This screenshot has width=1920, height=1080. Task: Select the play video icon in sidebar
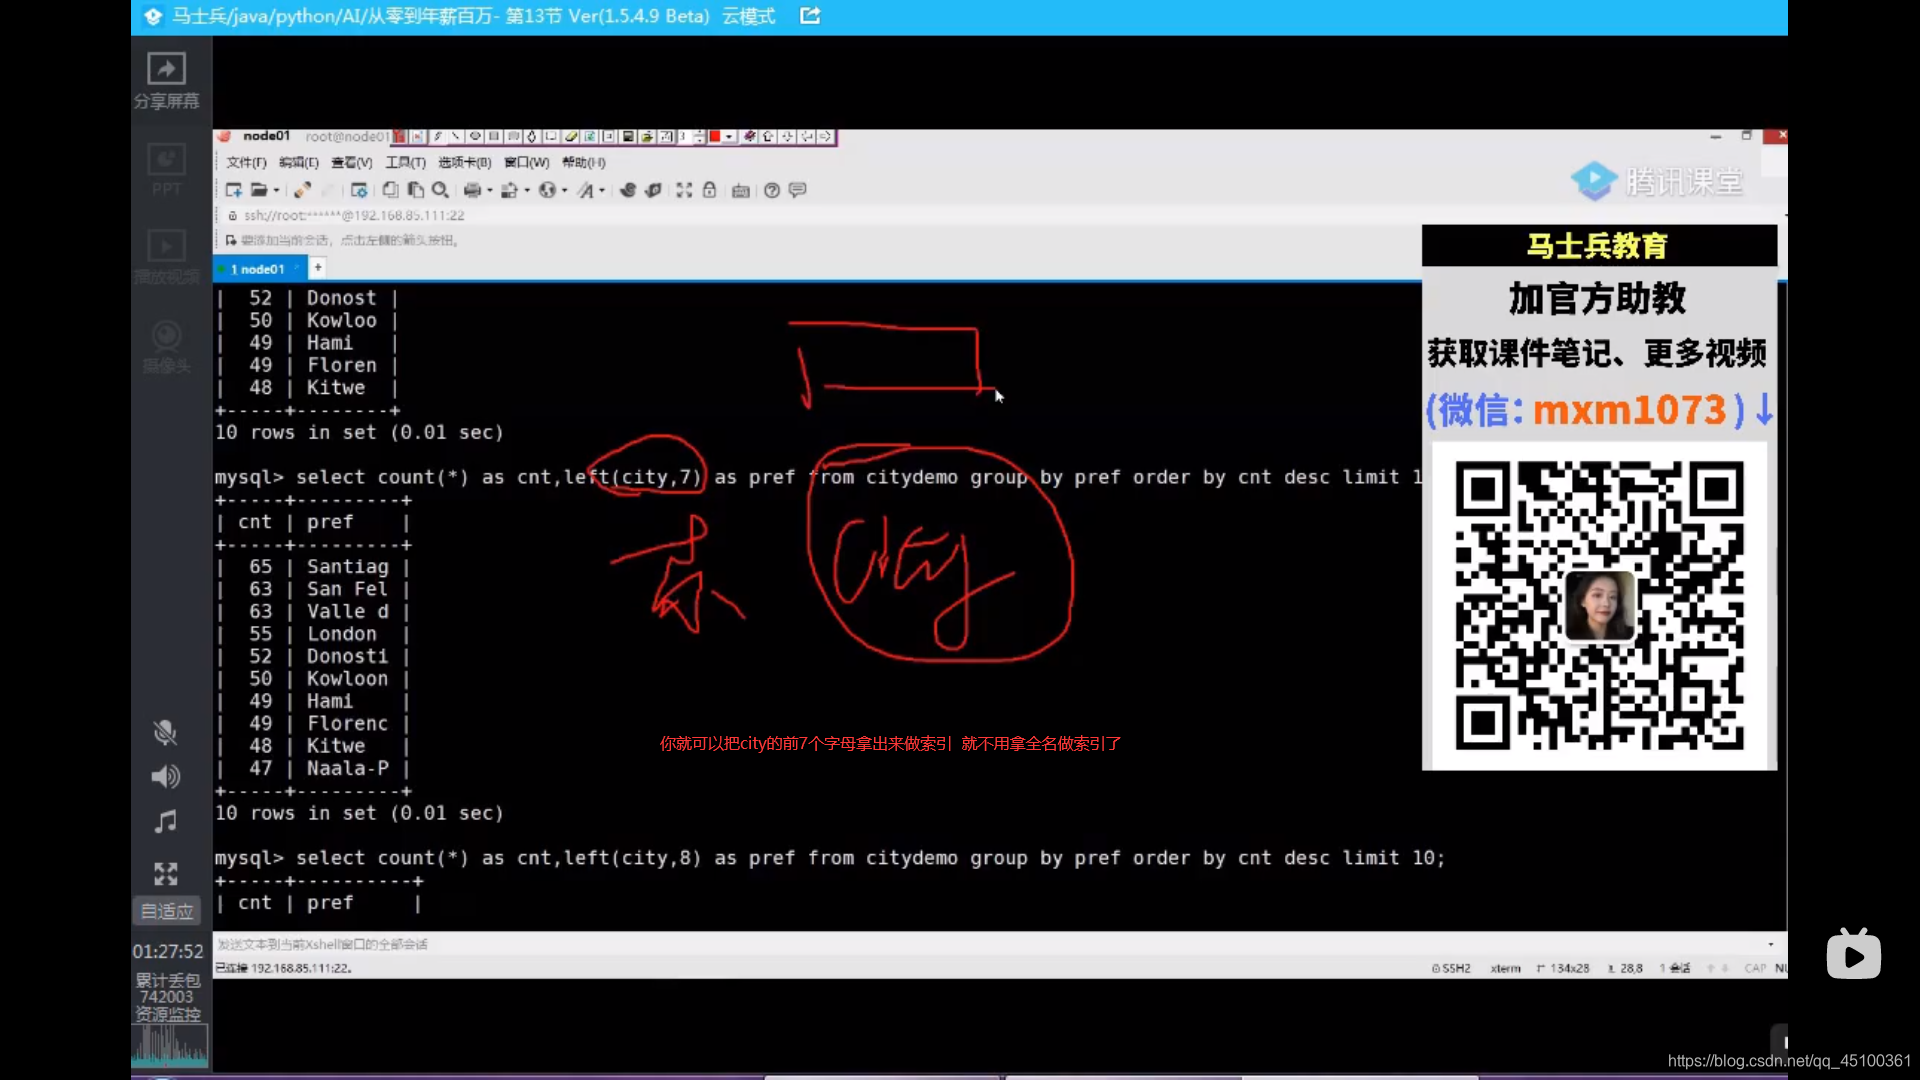coord(166,246)
